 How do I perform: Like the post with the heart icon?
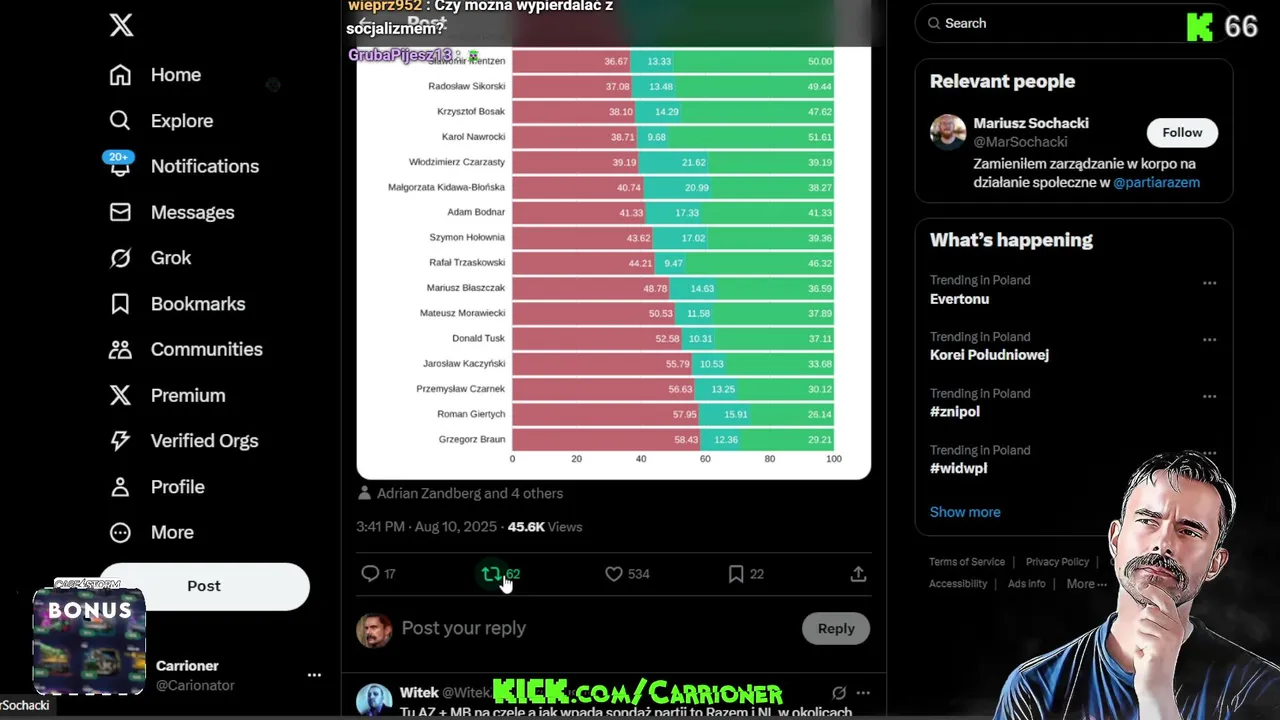(x=614, y=574)
